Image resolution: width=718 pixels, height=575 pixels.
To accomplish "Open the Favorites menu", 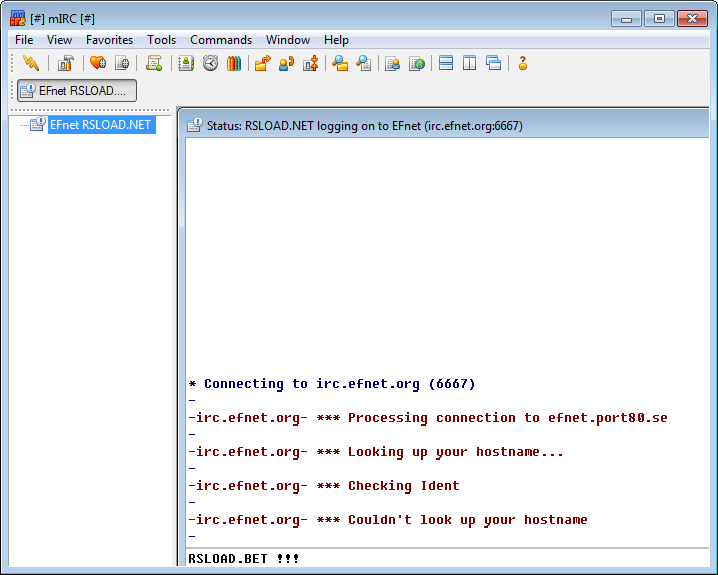I will coord(109,40).
